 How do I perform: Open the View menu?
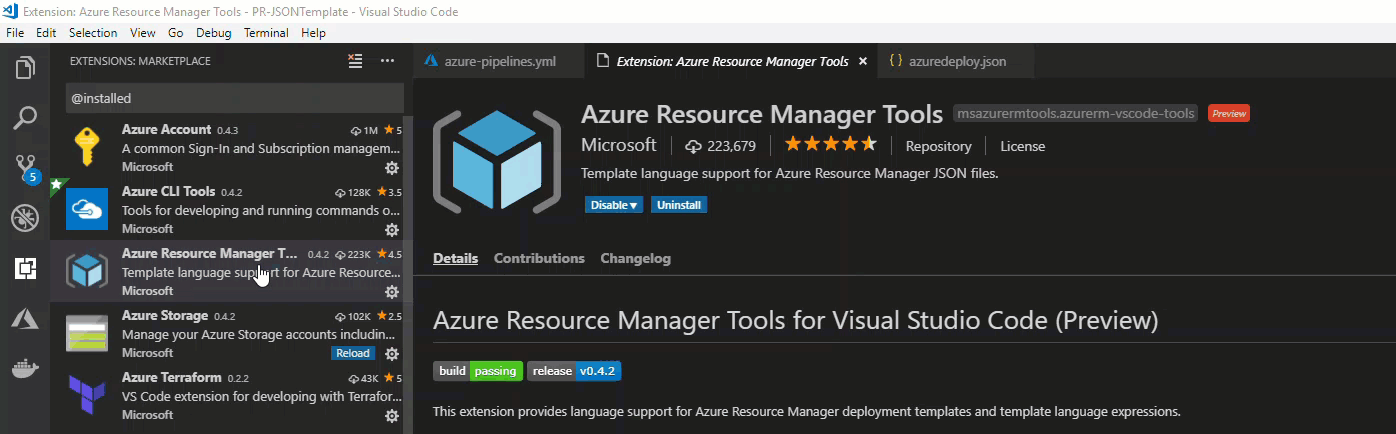[x=143, y=33]
